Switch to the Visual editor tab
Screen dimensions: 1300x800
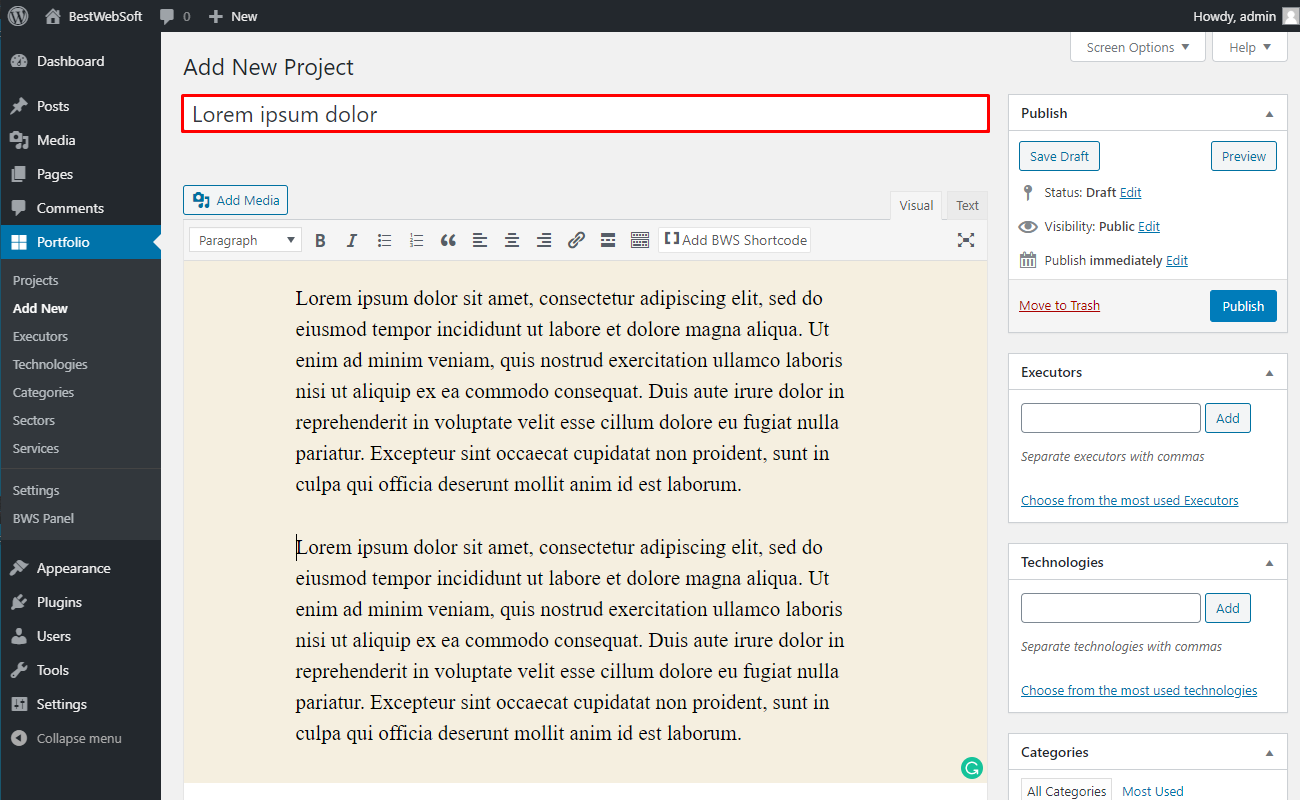pyautogui.click(x=916, y=205)
